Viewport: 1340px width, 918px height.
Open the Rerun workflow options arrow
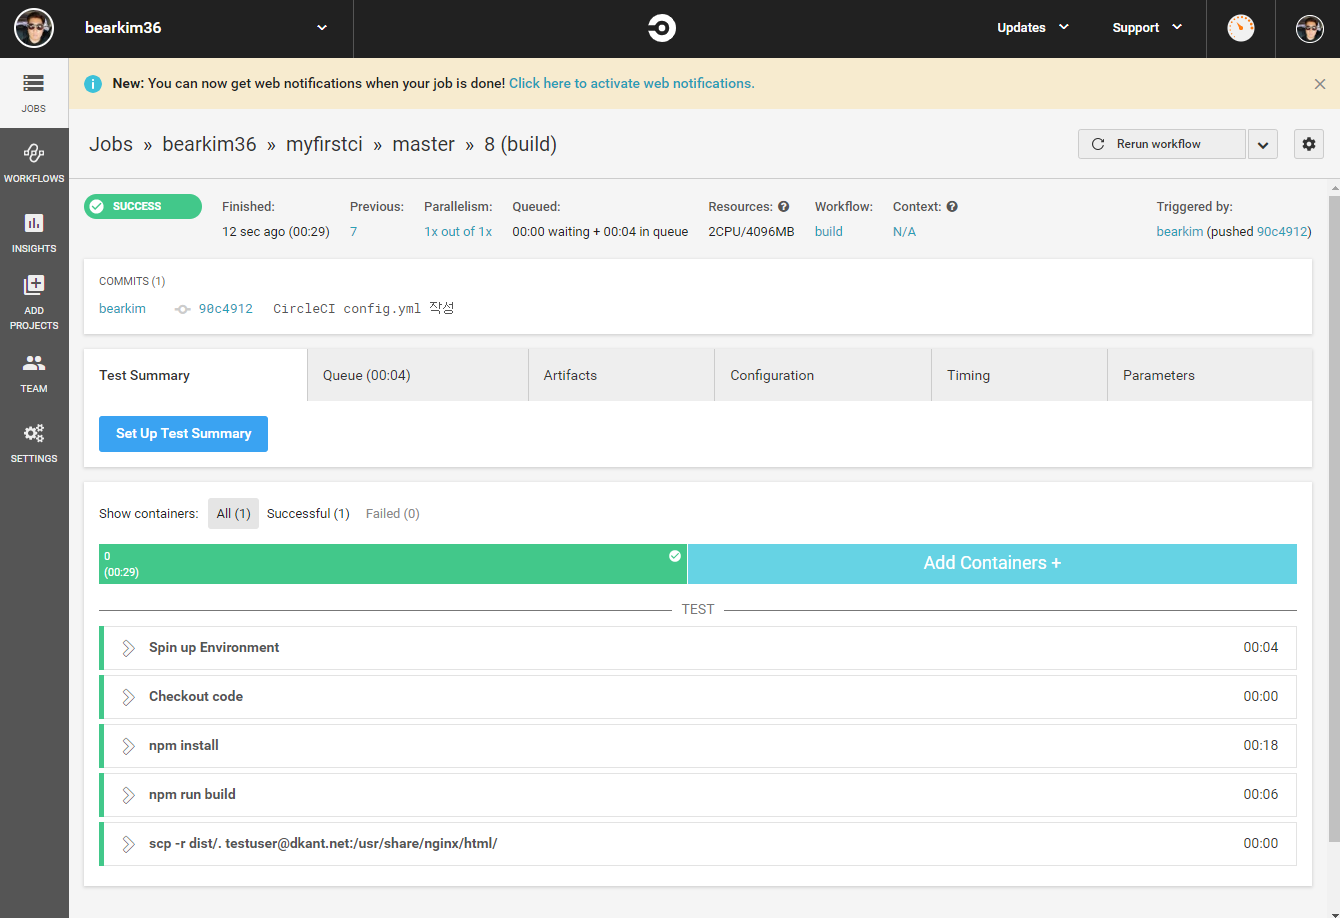1263,144
